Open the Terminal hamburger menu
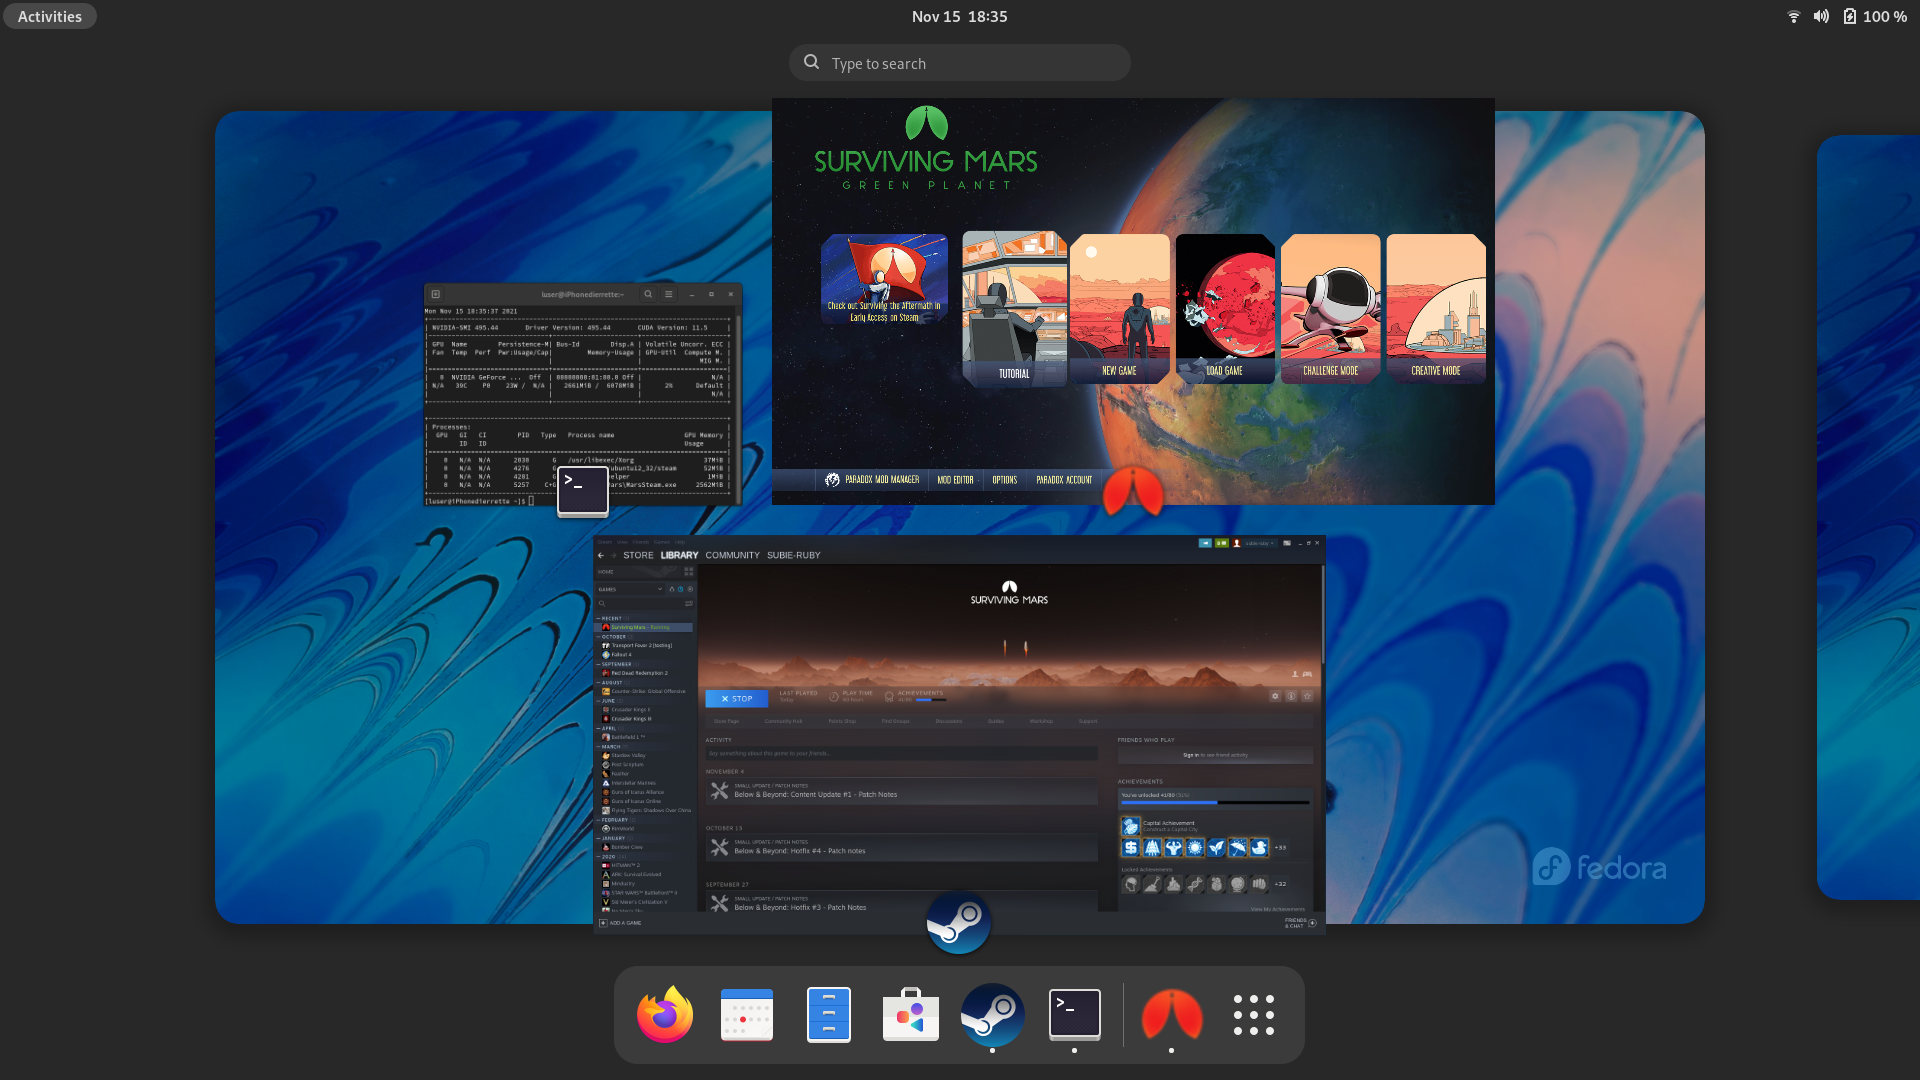1920x1080 pixels. point(668,294)
